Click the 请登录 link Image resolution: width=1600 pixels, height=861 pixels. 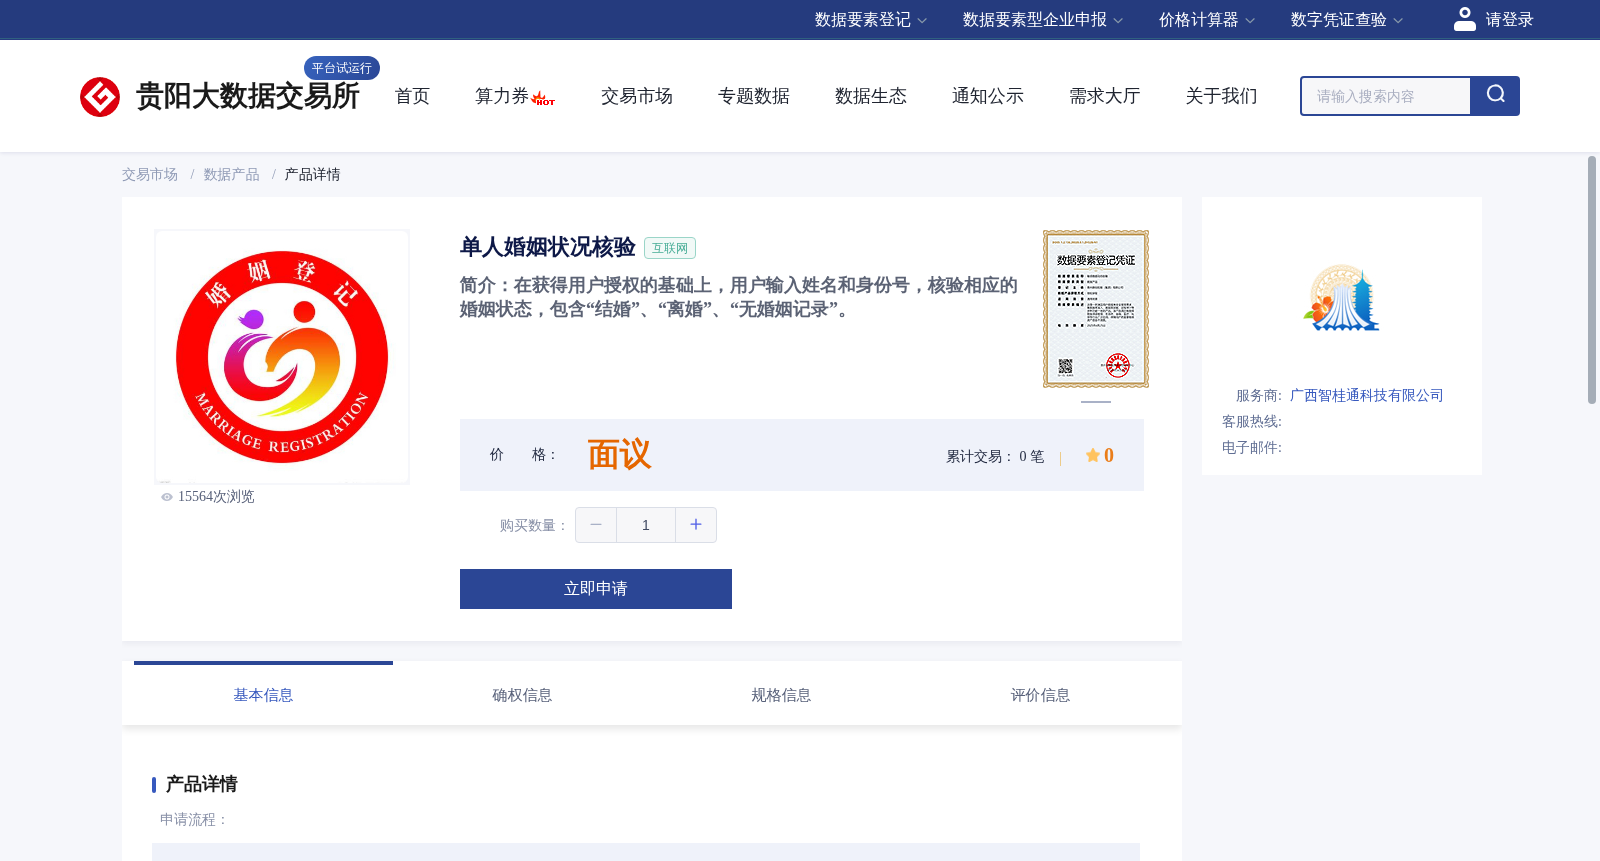tap(1509, 20)
